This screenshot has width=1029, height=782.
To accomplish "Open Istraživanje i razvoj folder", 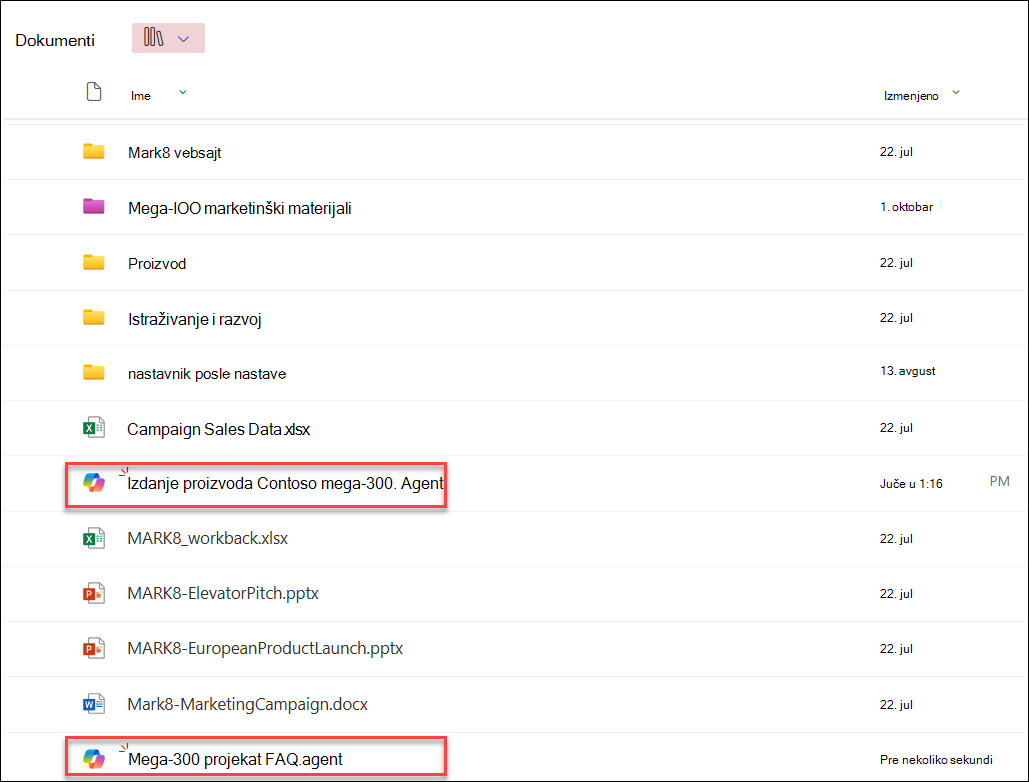I will point(194,319).
